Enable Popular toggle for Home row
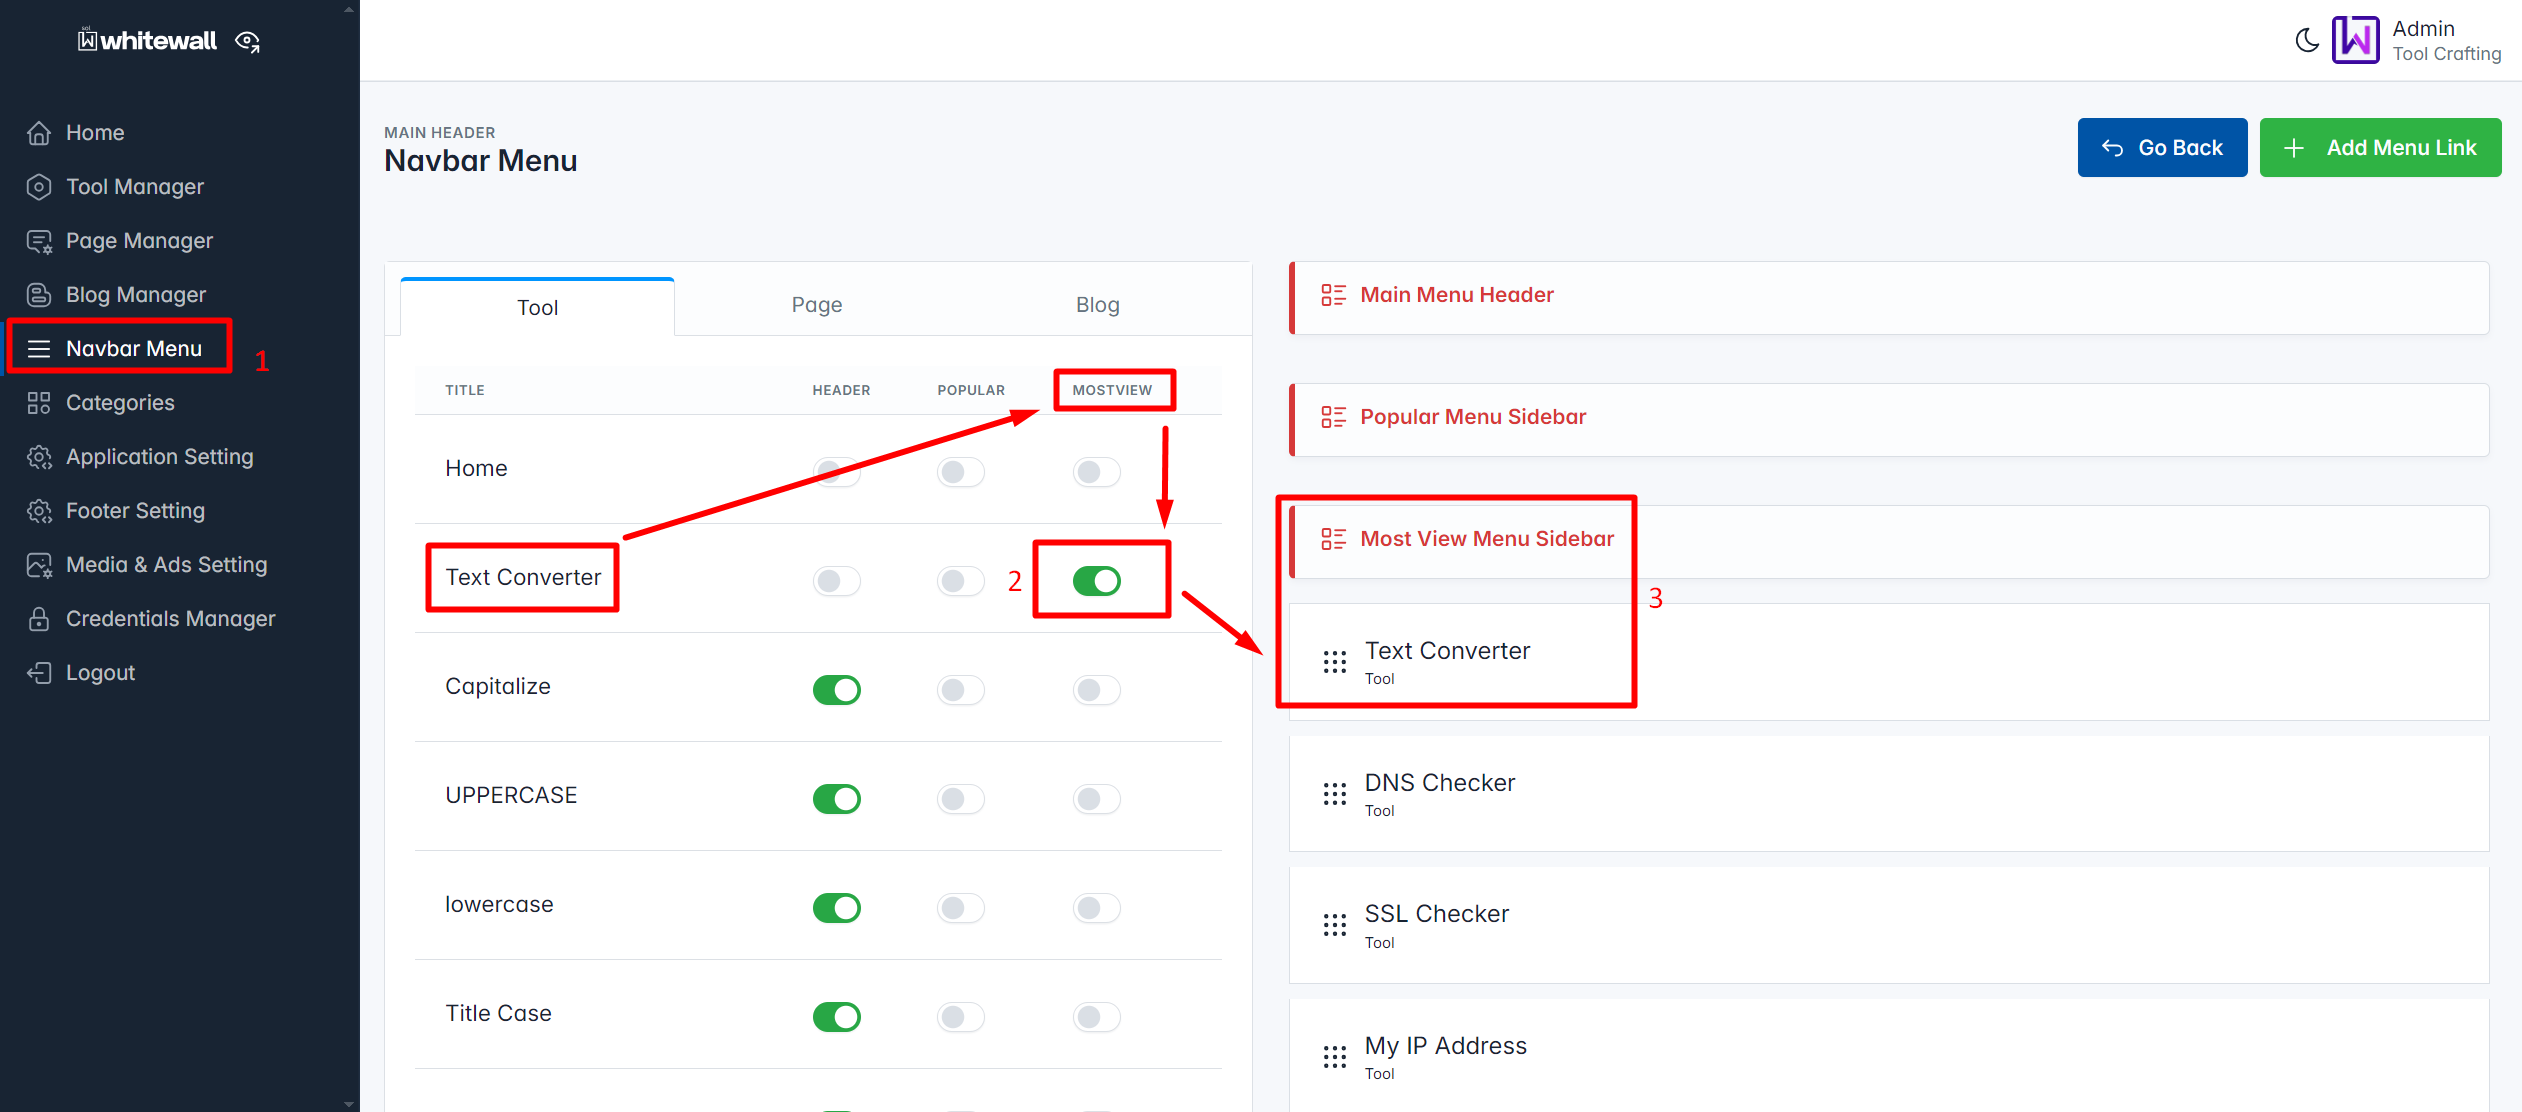The image size is (2522, 1112). [961, 472]
